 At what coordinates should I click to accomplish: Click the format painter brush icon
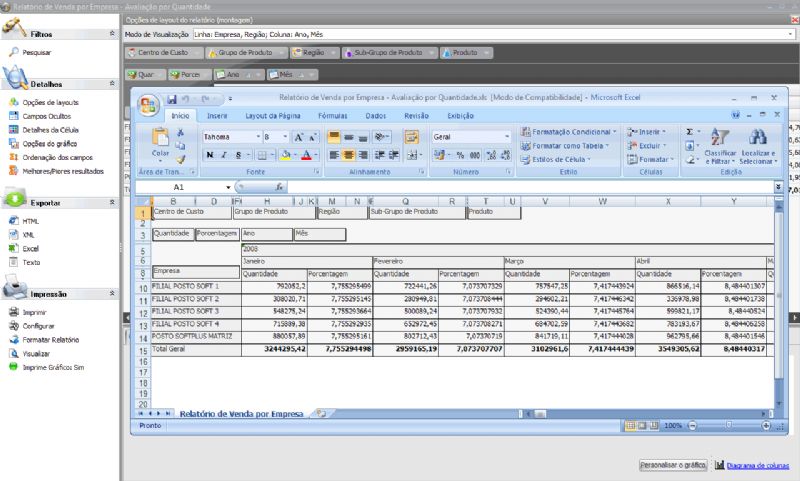[180, 159]
